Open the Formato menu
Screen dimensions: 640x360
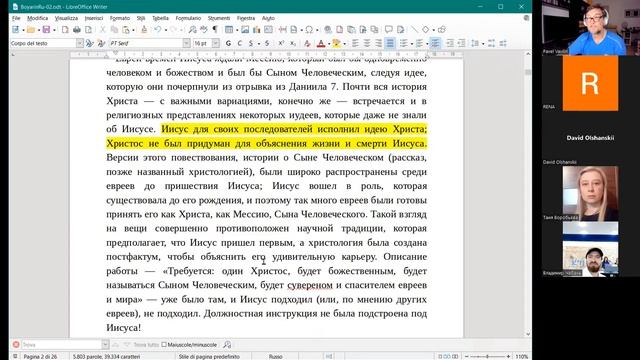[120, 18]
